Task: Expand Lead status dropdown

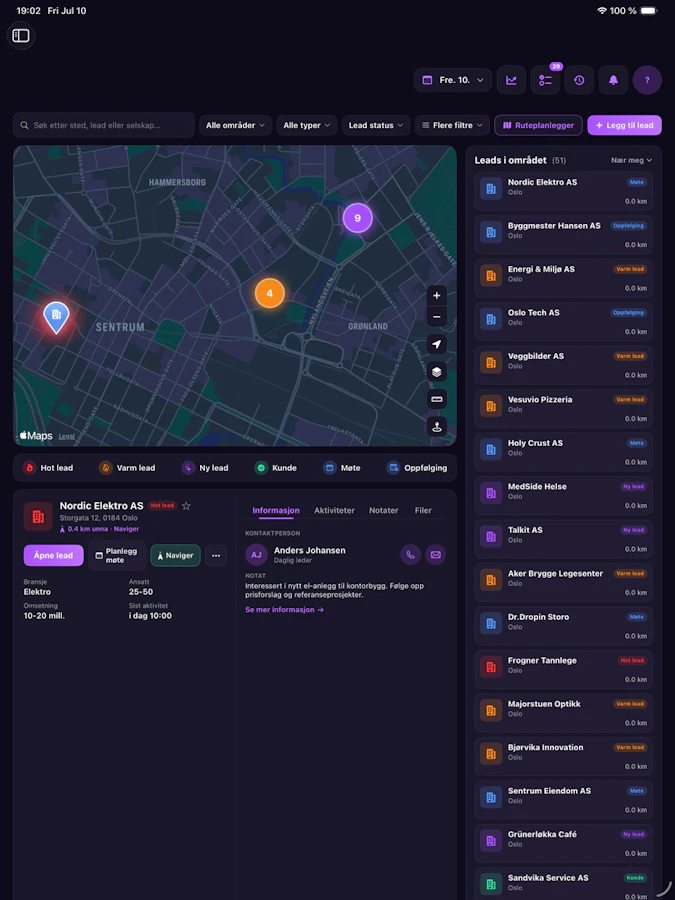Action: (x=376, y=125)
